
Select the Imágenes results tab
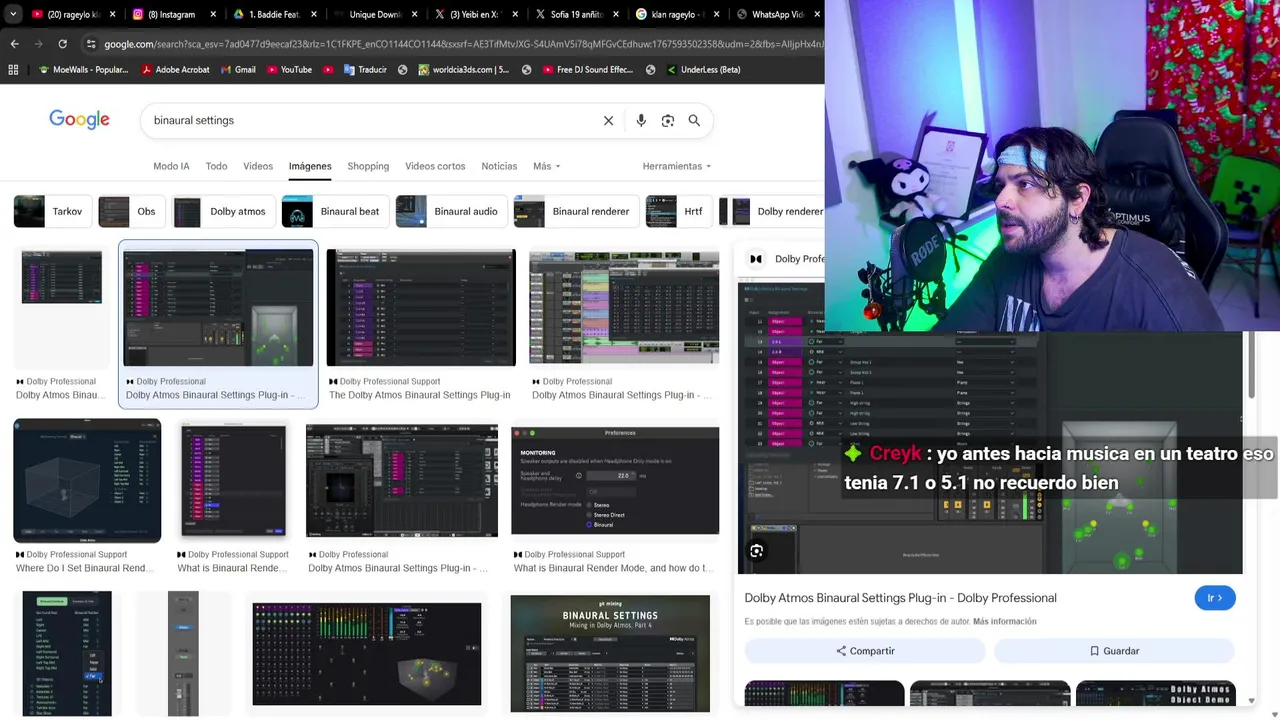[x=310, y=166]
